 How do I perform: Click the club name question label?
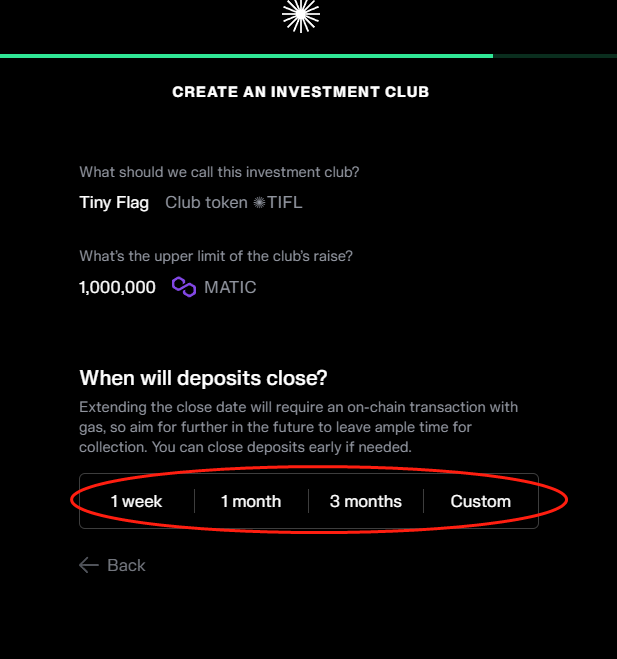click(x=219, y=172)
